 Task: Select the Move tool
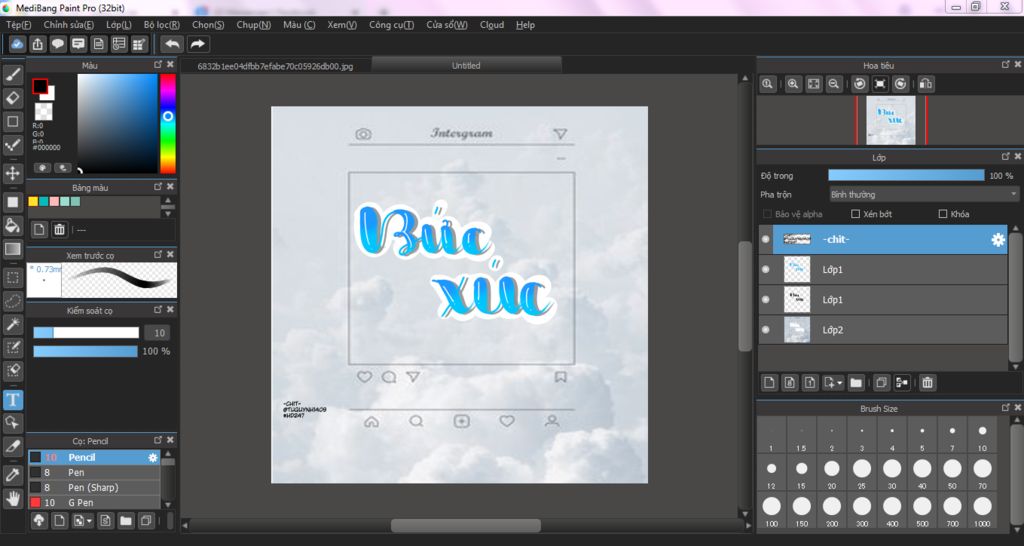click(x=13, y=173)
